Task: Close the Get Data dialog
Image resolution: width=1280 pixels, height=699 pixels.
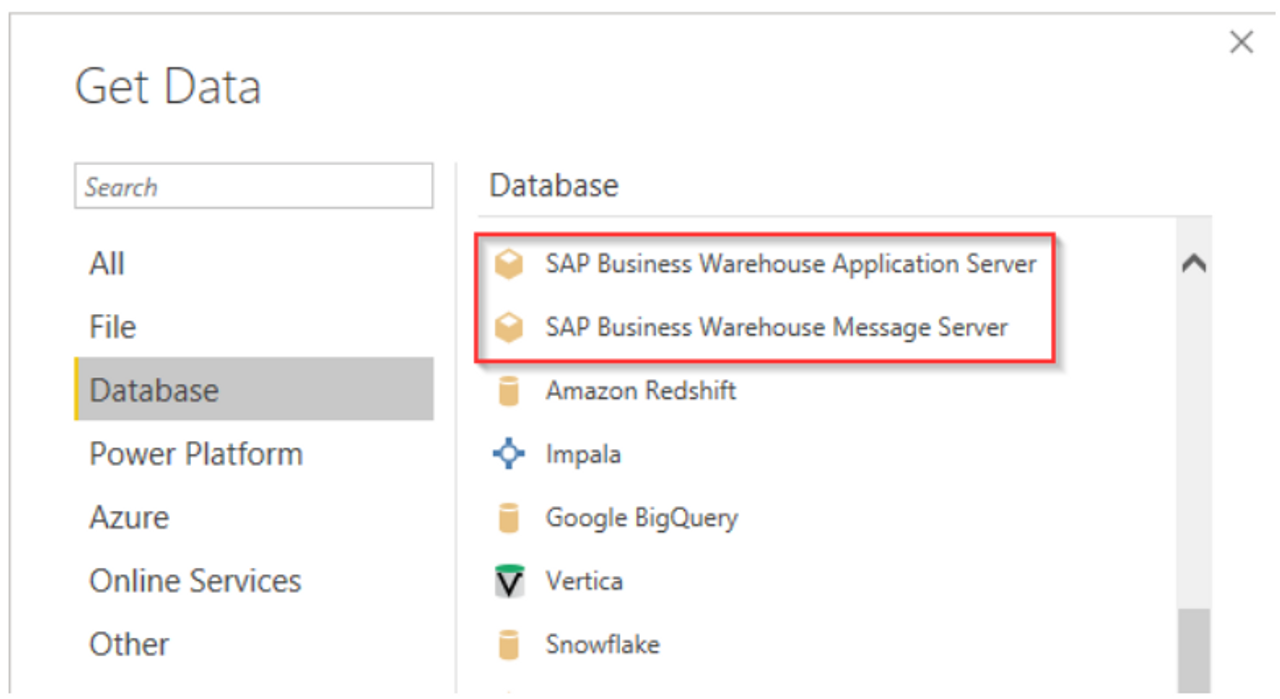Action: click(x=1241, y=42)
